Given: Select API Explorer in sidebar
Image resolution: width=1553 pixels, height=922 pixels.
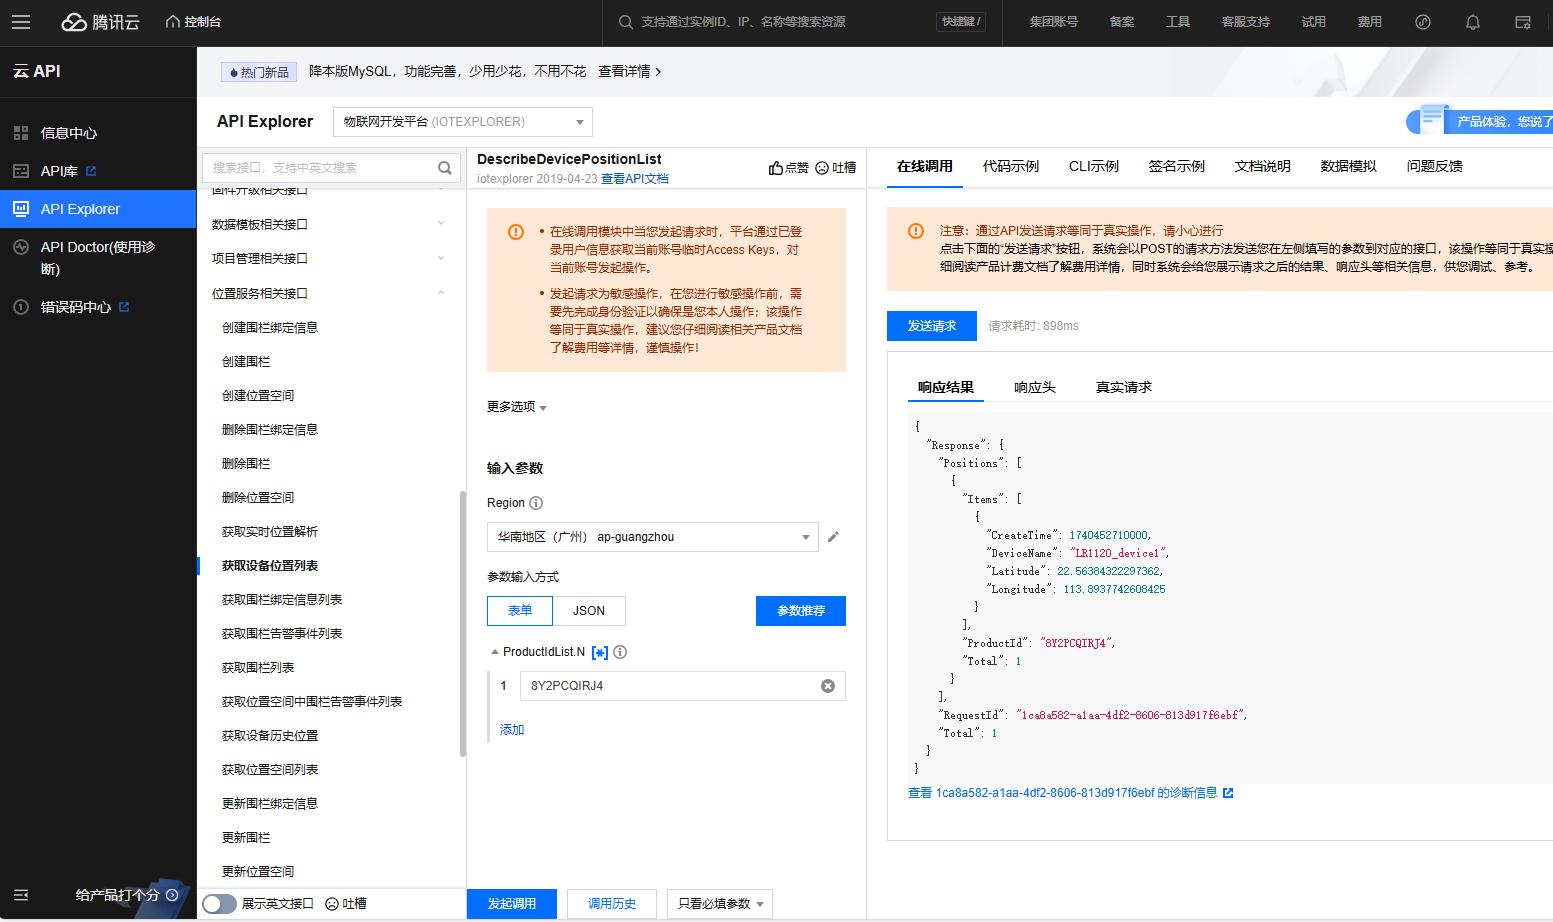Looking at the screenshot, I should (x=98, y=209).
